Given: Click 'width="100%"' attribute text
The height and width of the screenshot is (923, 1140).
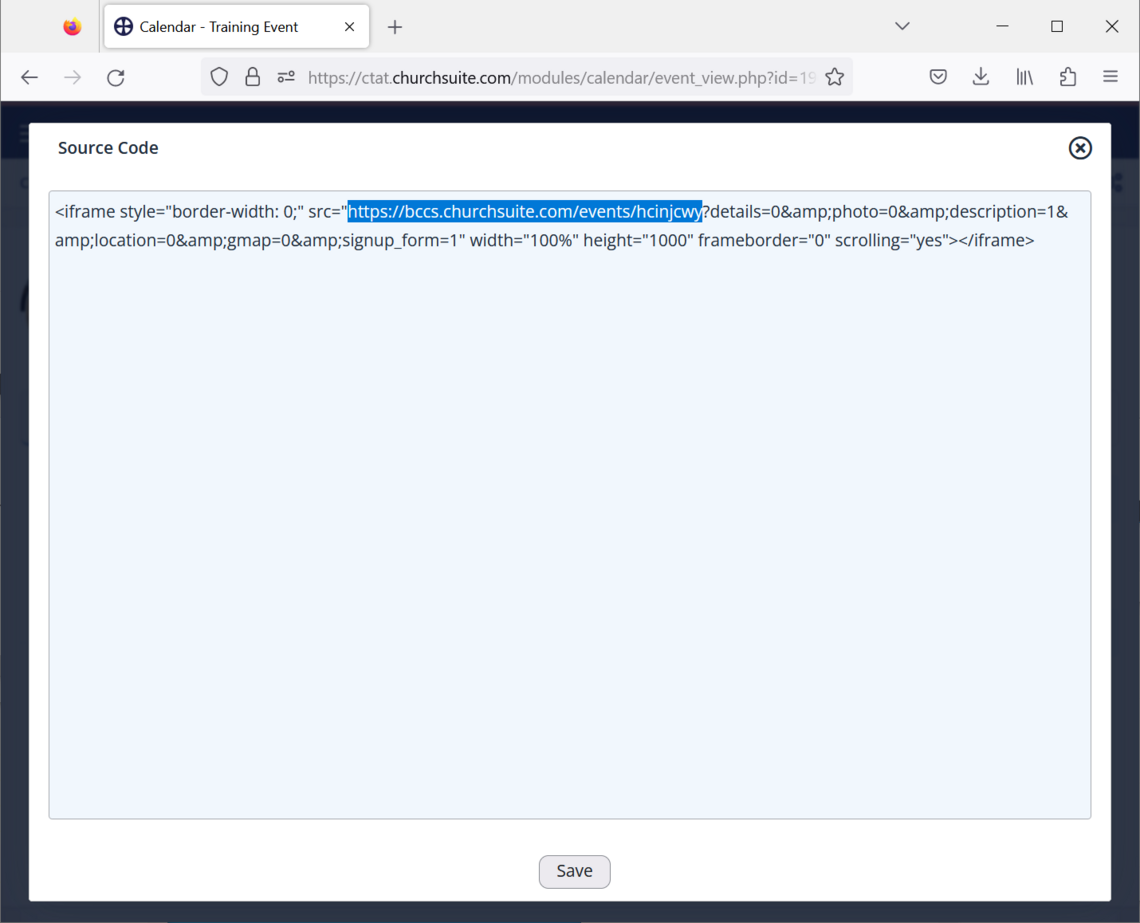Looking at the screenshot, I should coord(522,240).
